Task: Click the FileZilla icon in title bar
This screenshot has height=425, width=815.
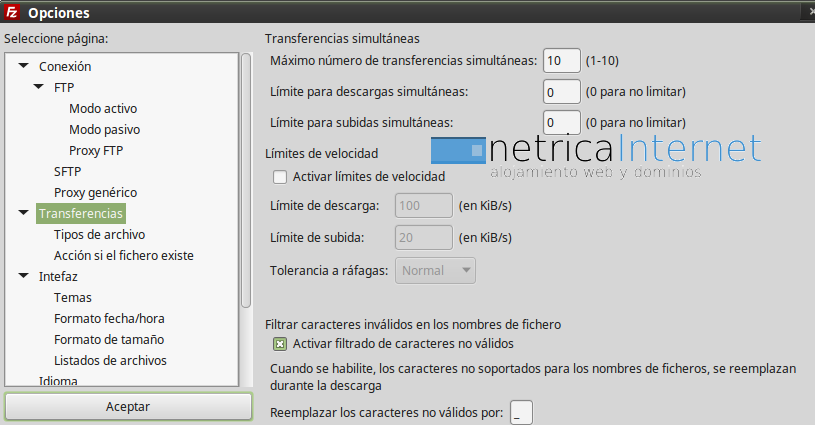Action: tap(12, 13)
